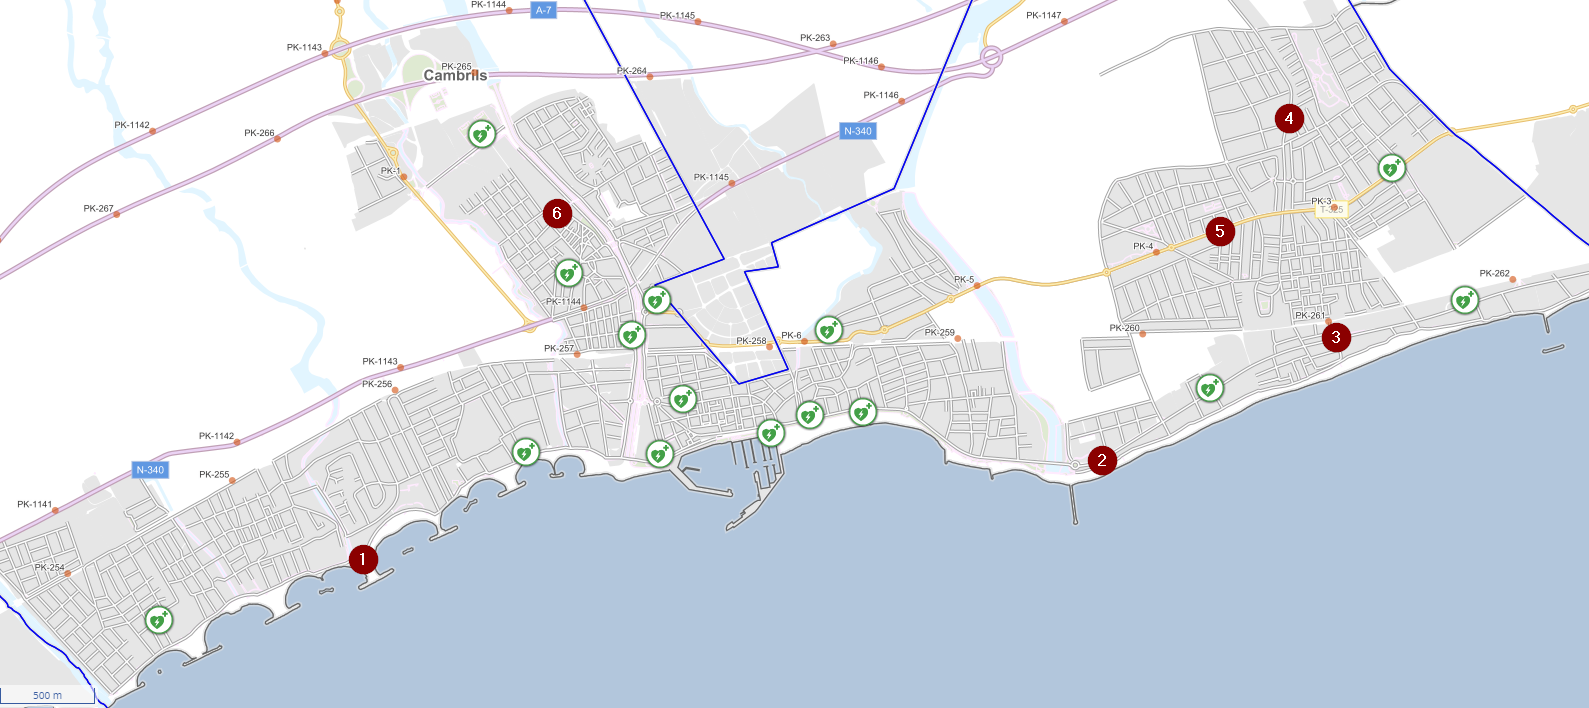Click the PK-1141 kilometre label

(x=35, y=505)
